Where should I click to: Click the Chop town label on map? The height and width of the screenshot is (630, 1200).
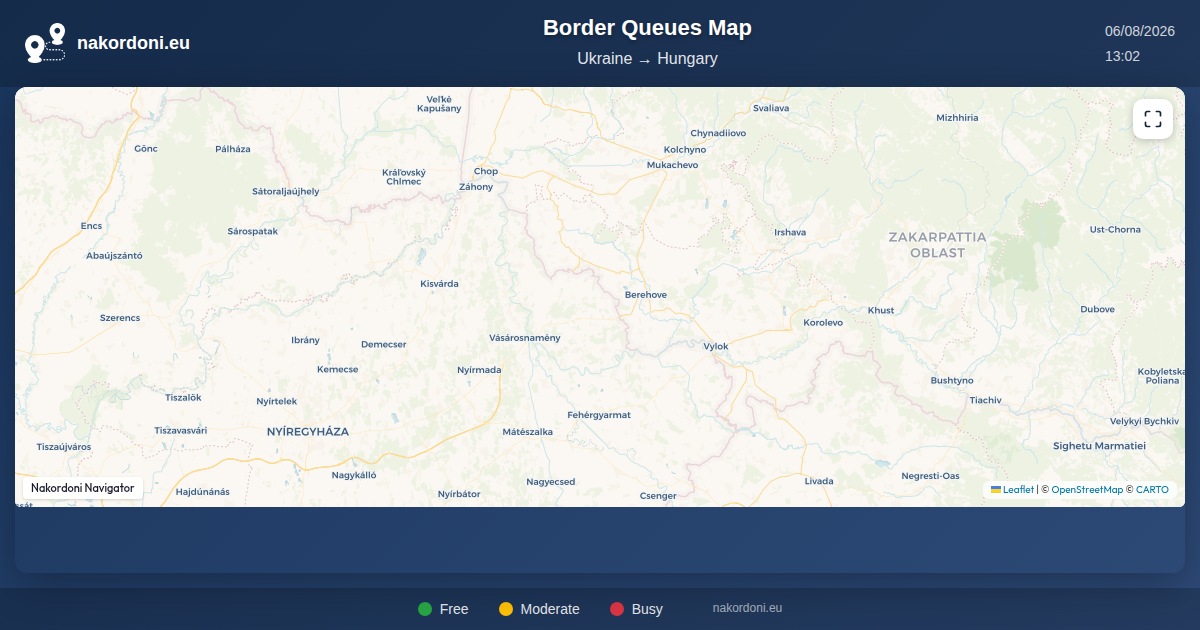[486, 171]
